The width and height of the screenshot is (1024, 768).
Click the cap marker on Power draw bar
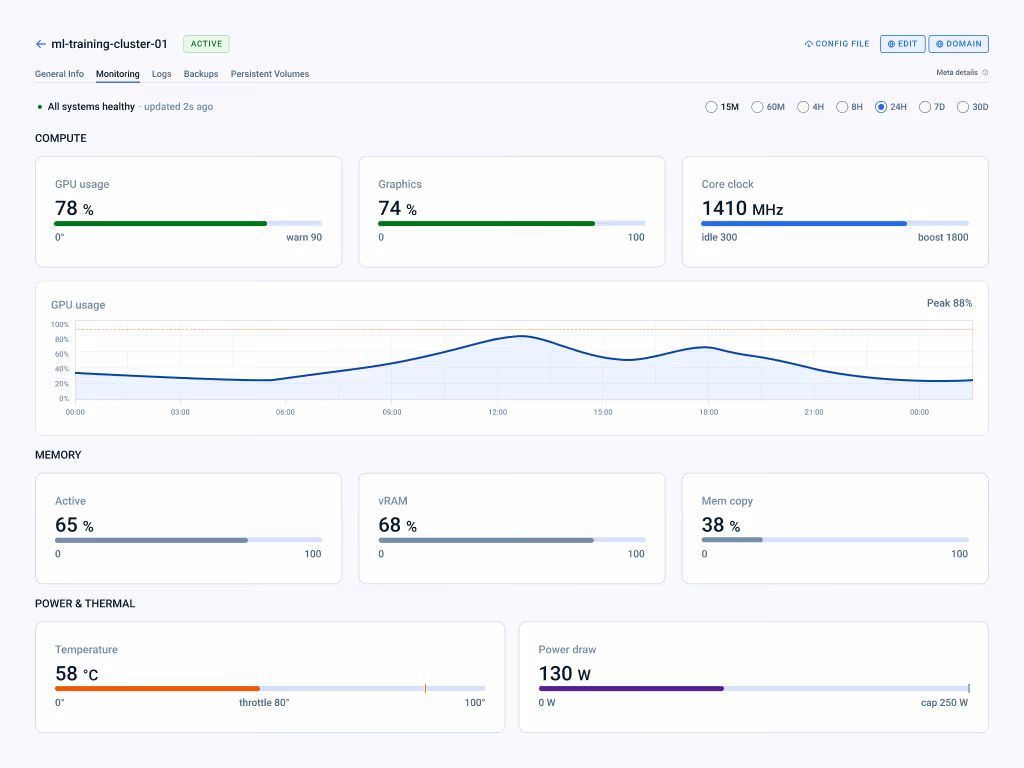(x=968, y=688)
